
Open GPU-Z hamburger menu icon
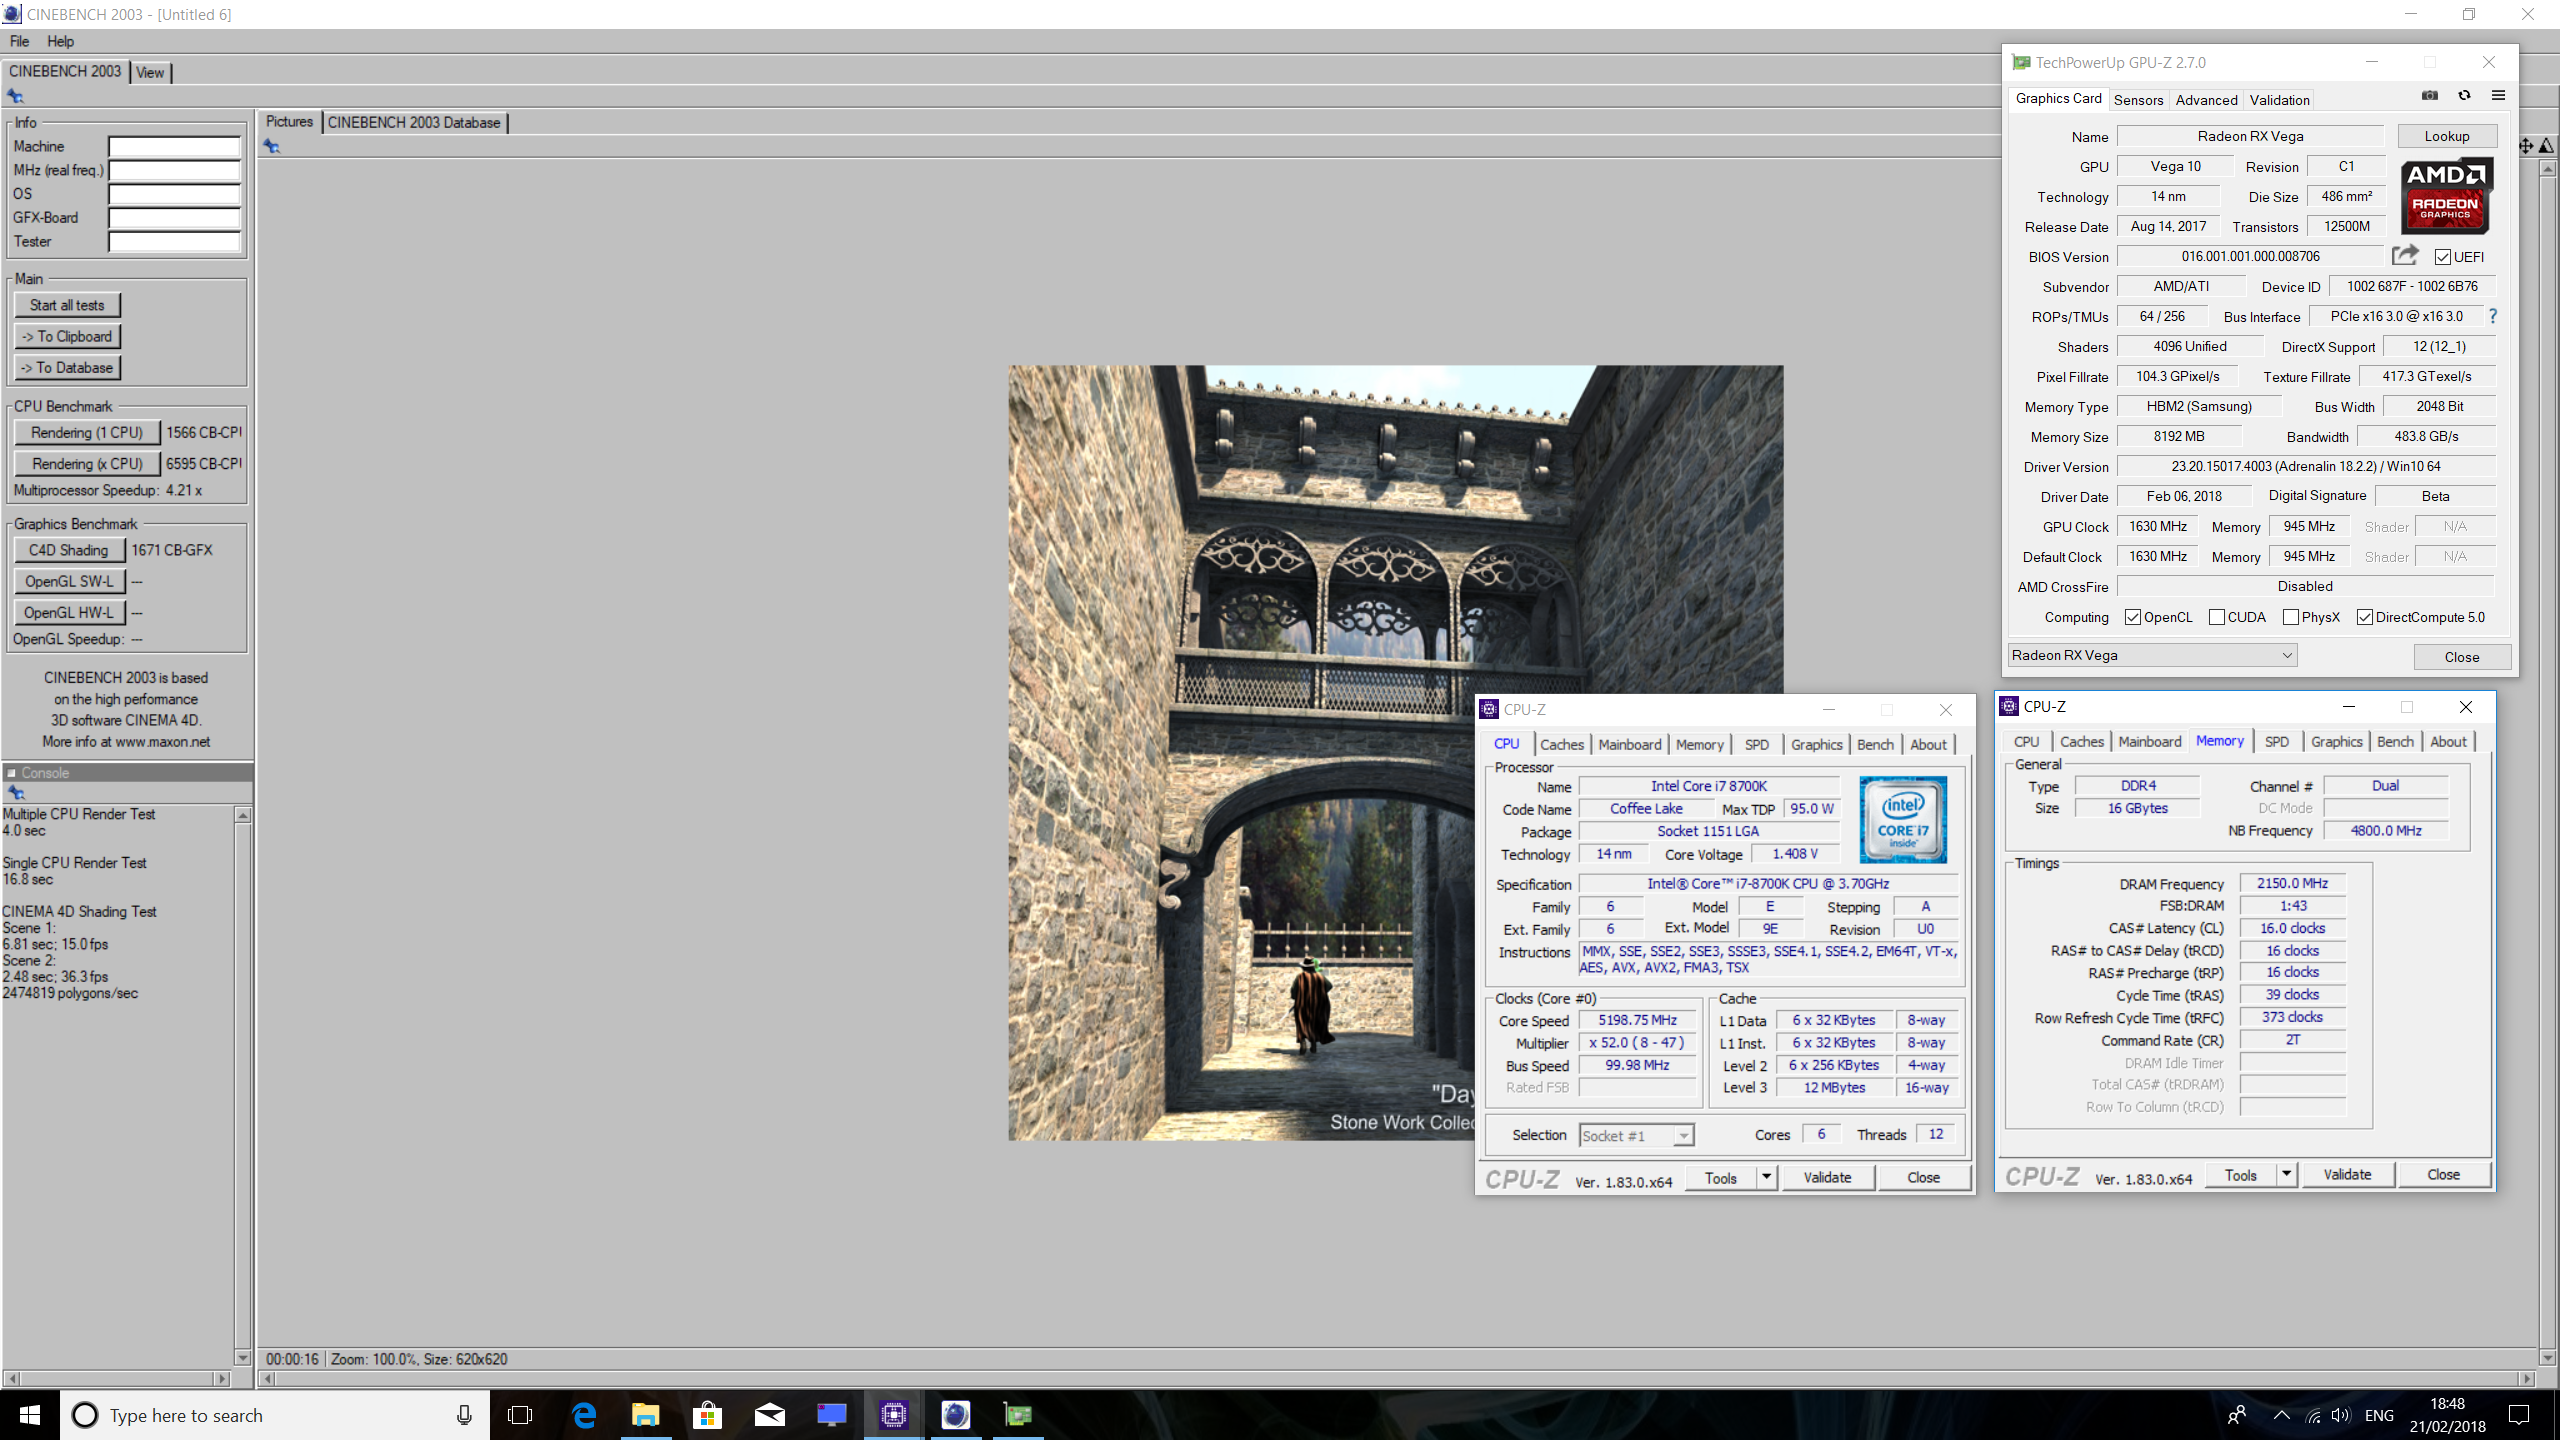[x=2498, y=96]
